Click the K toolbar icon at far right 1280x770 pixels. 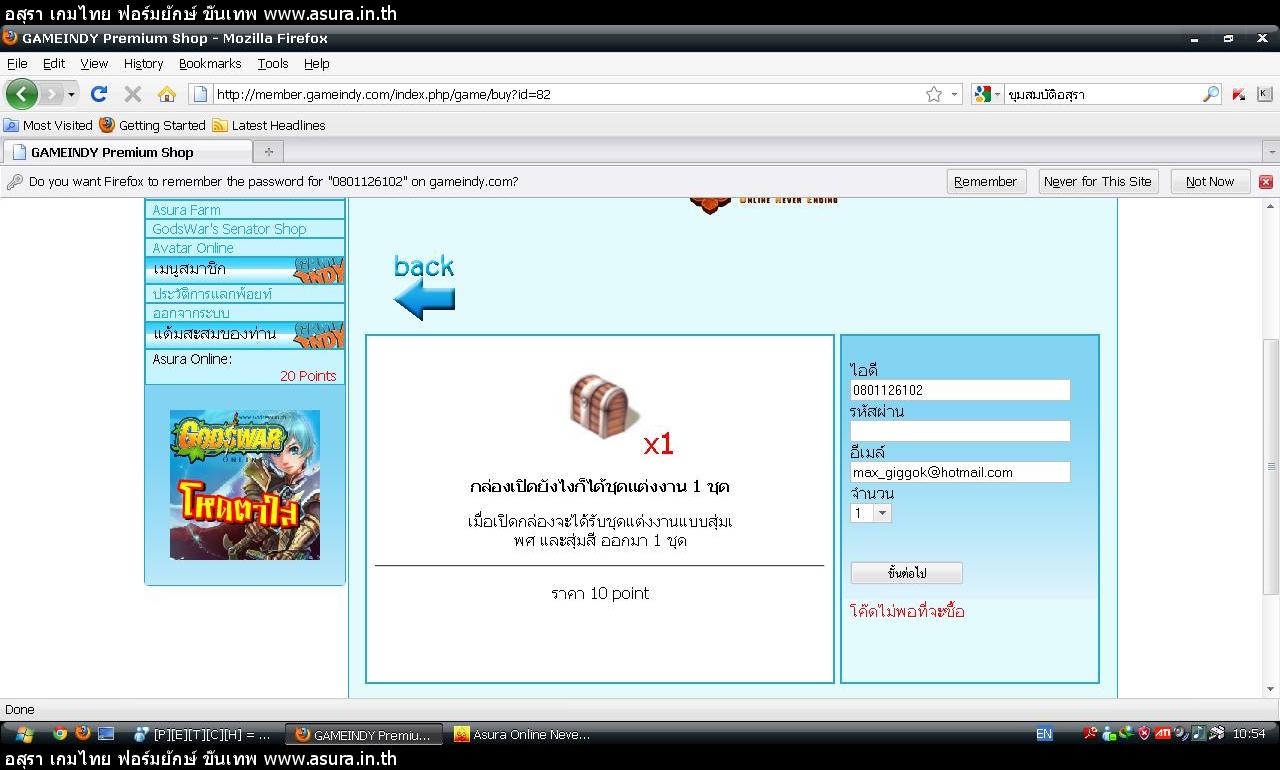point(1264,94)
